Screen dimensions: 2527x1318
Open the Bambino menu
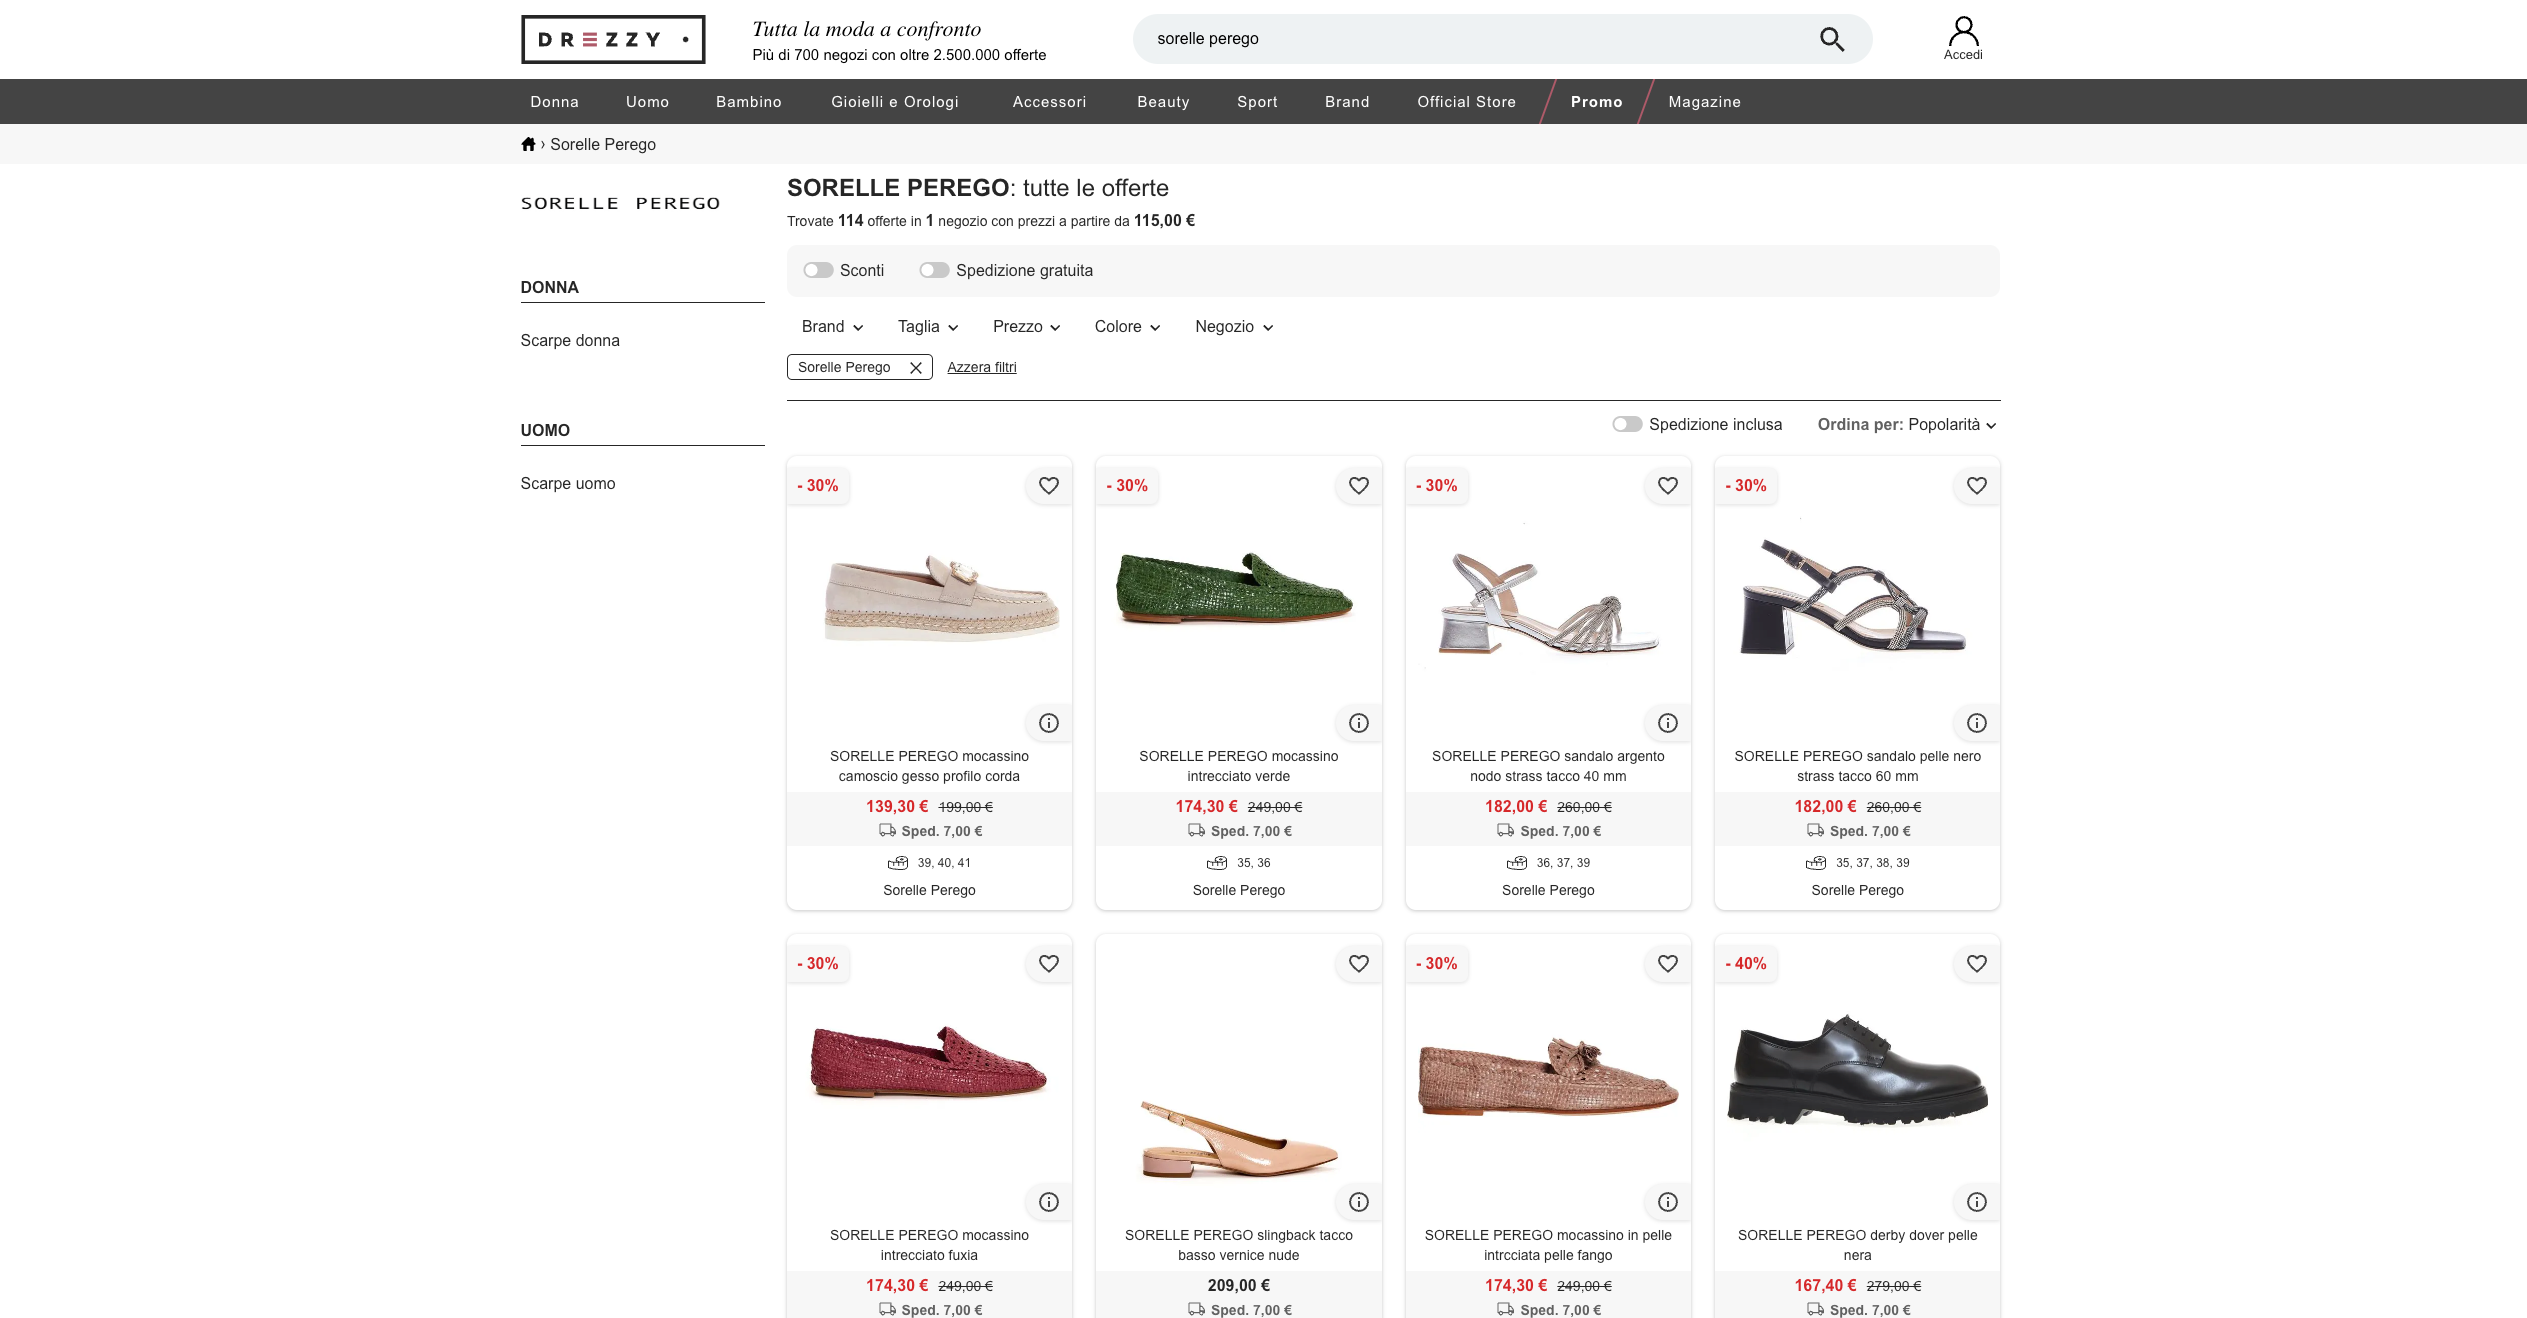click(x=748, y=102)
